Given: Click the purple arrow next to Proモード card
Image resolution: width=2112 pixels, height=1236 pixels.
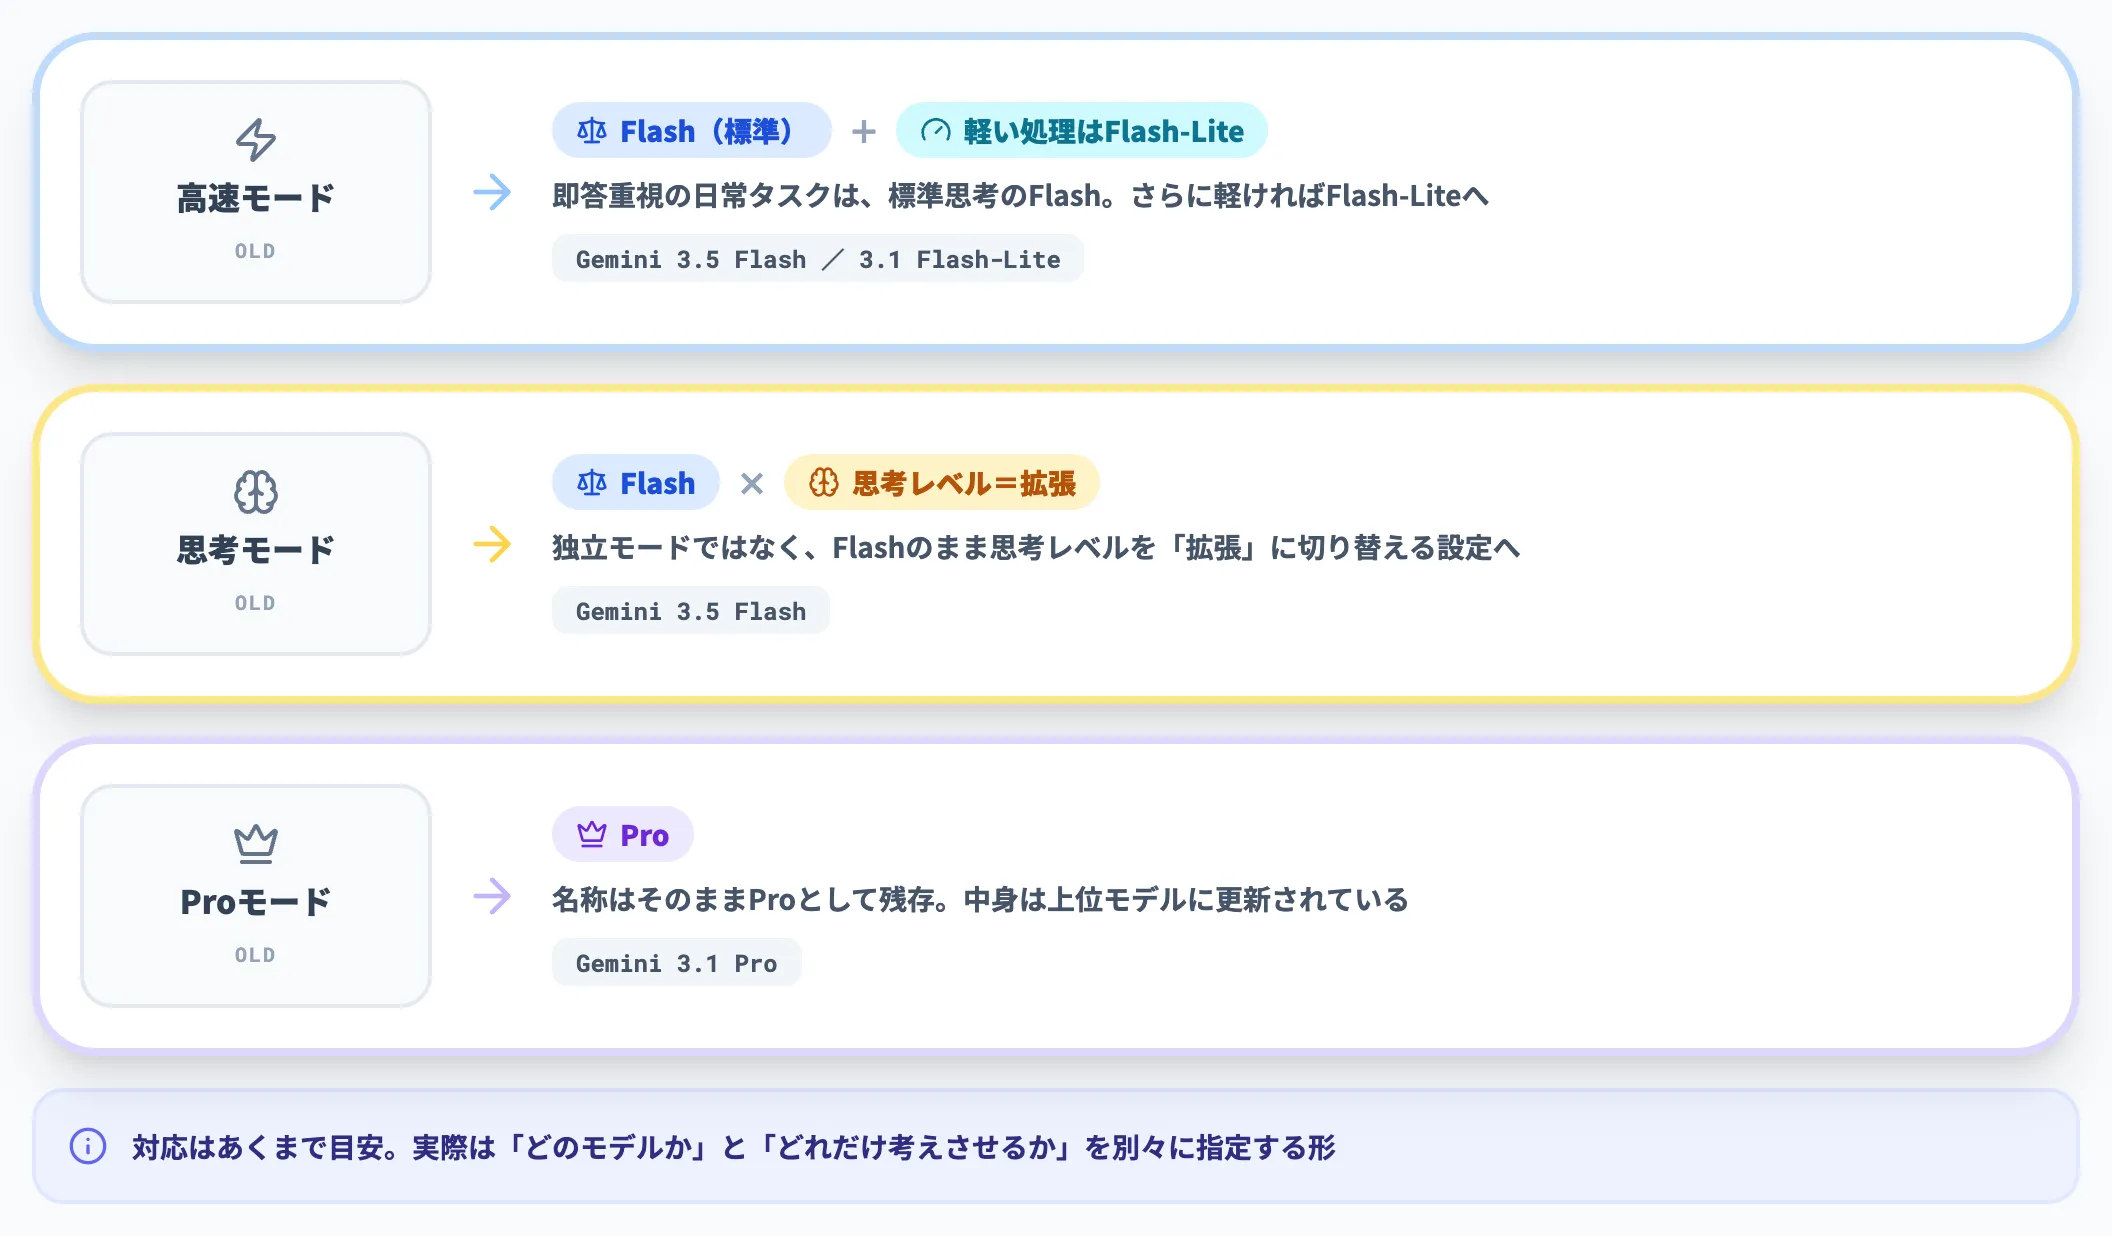Looking at the screenshot, I should point(492,896).
